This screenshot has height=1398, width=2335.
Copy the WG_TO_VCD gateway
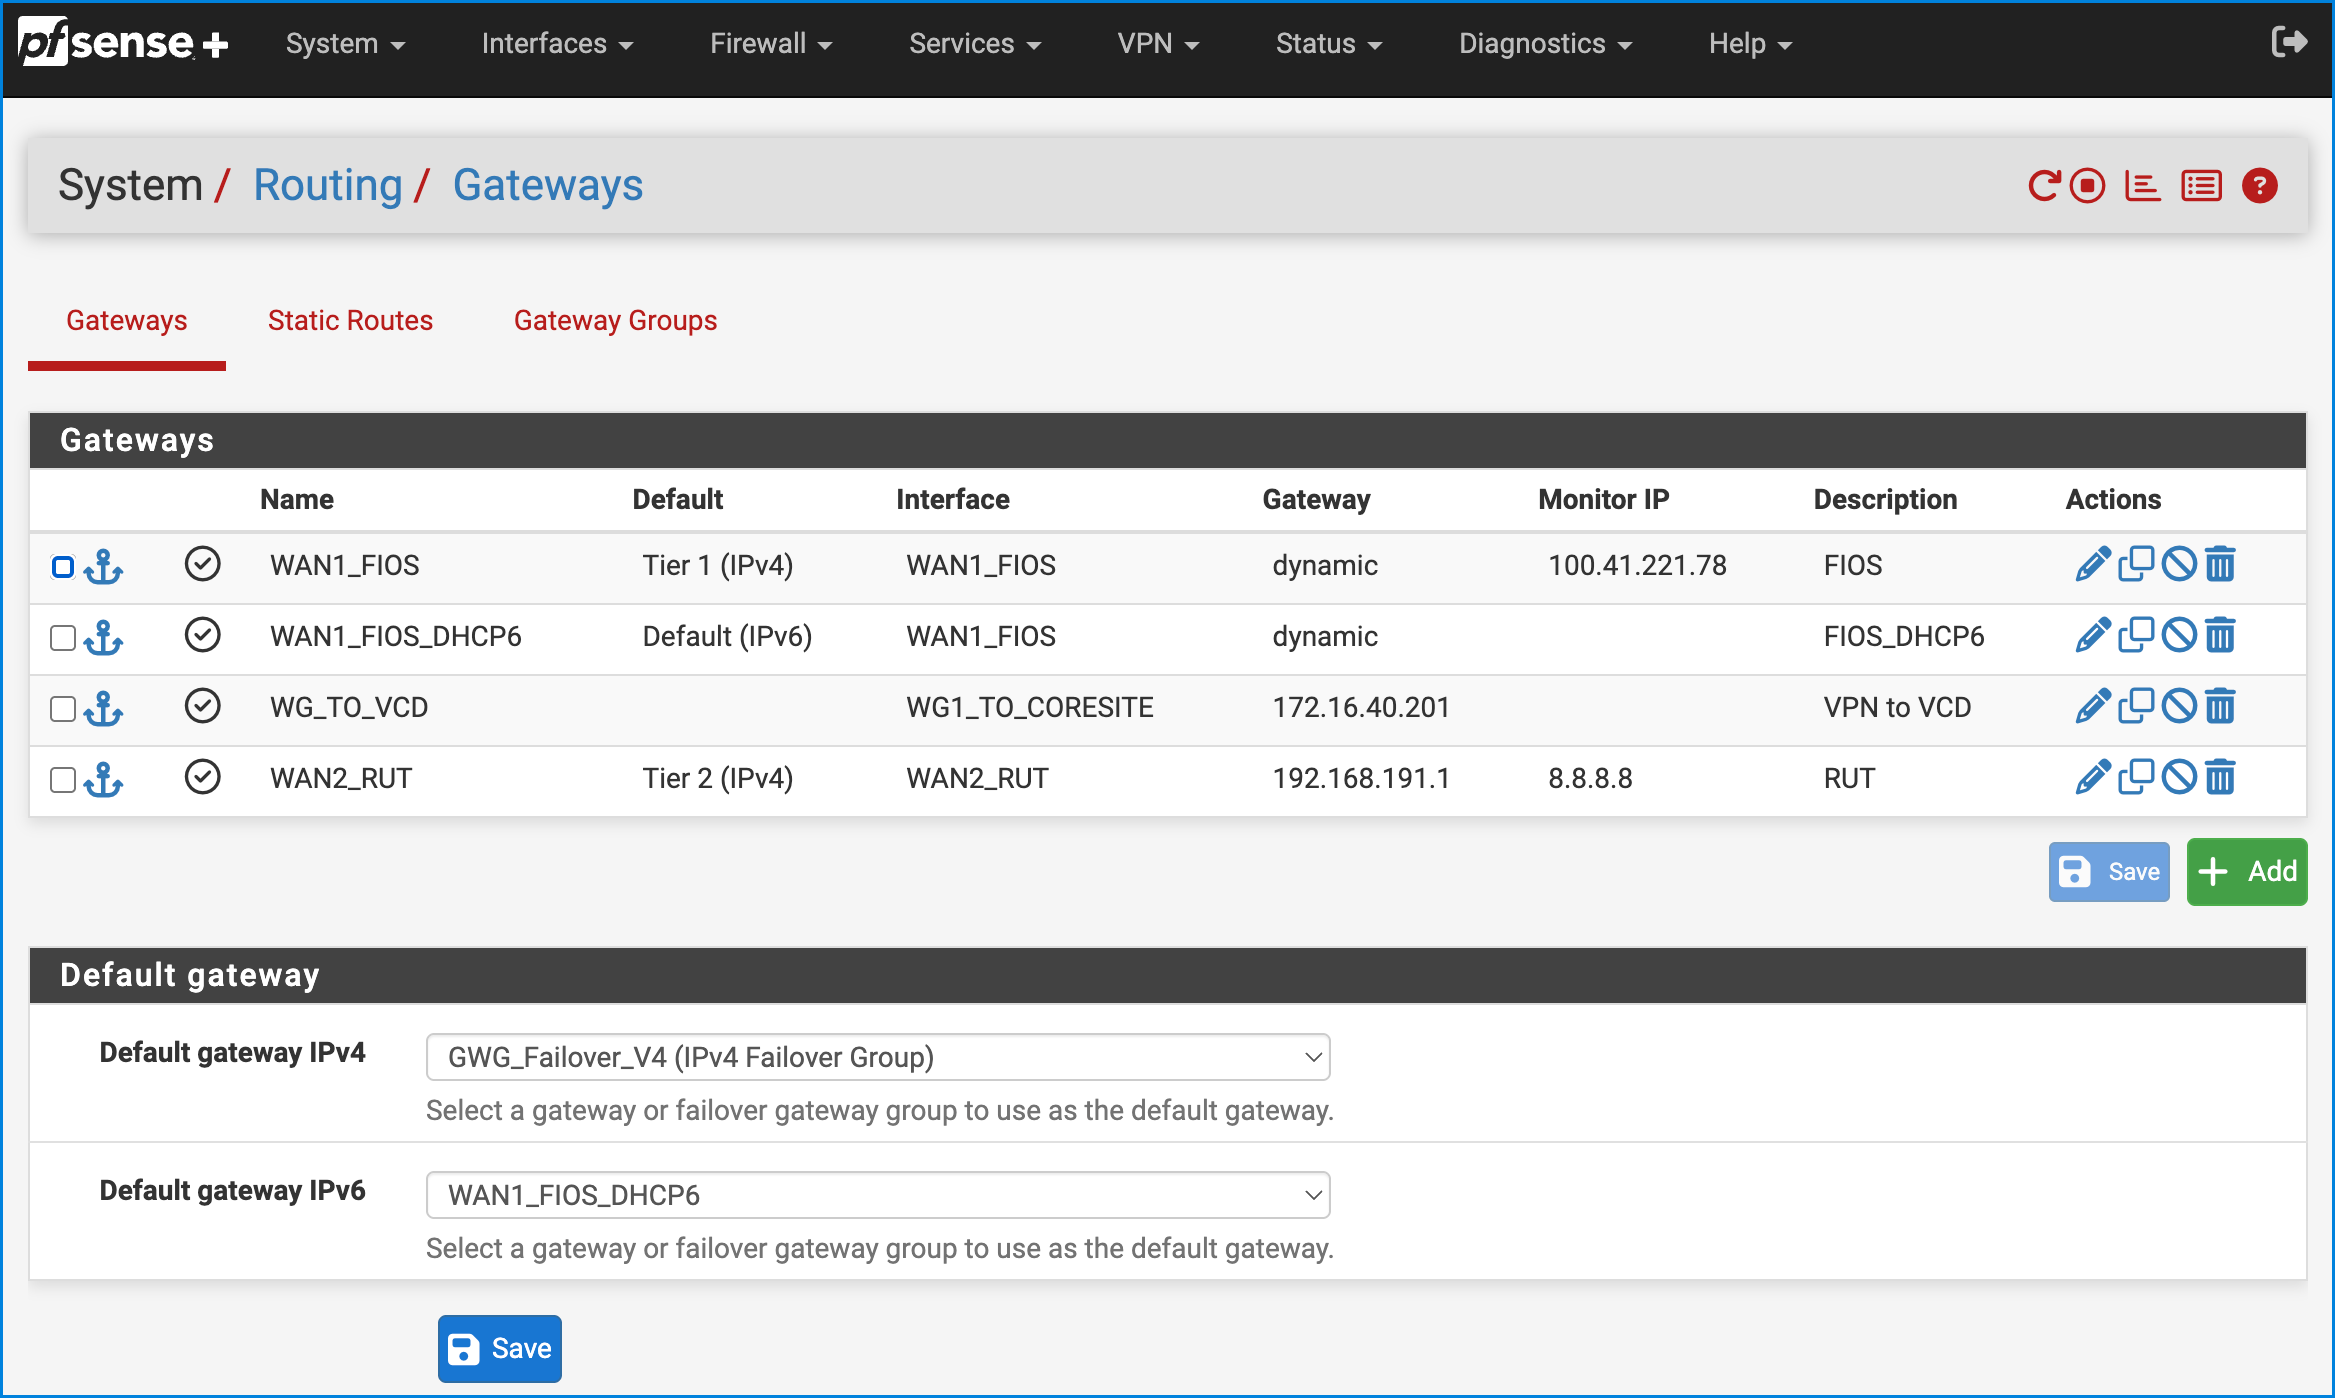coord(2136,707)
